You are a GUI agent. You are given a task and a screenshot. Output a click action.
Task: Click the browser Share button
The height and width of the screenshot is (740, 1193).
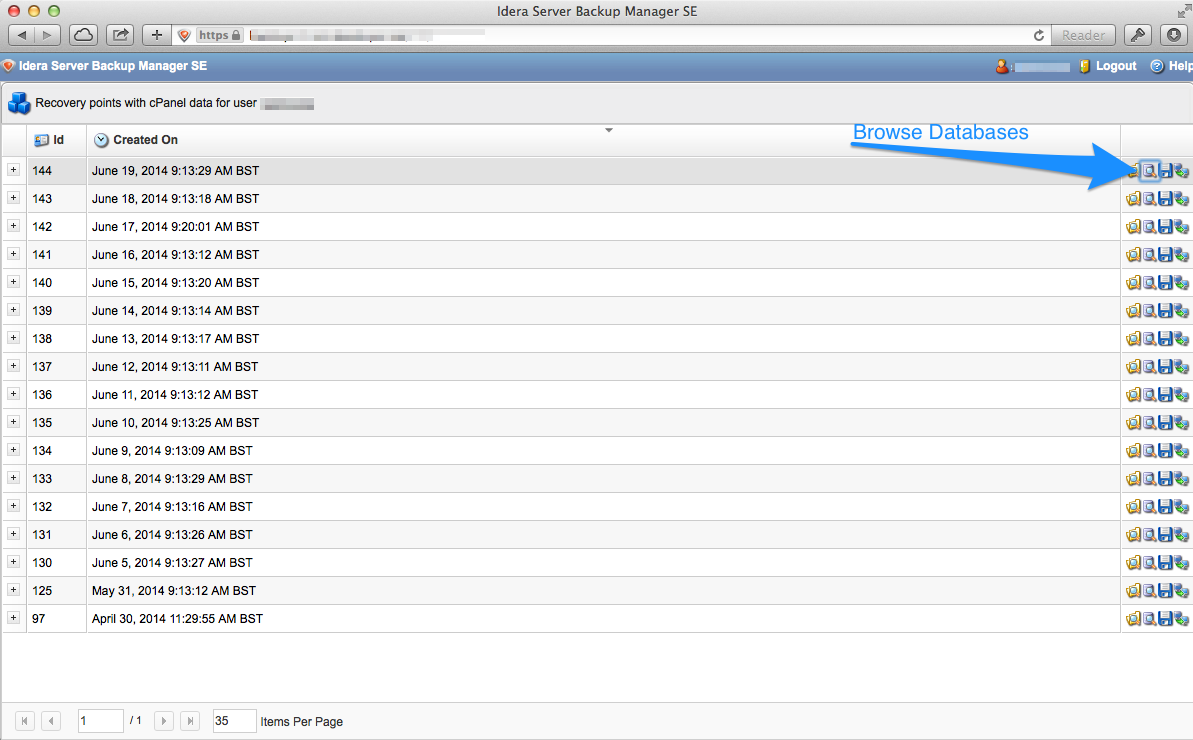point(120,35)
